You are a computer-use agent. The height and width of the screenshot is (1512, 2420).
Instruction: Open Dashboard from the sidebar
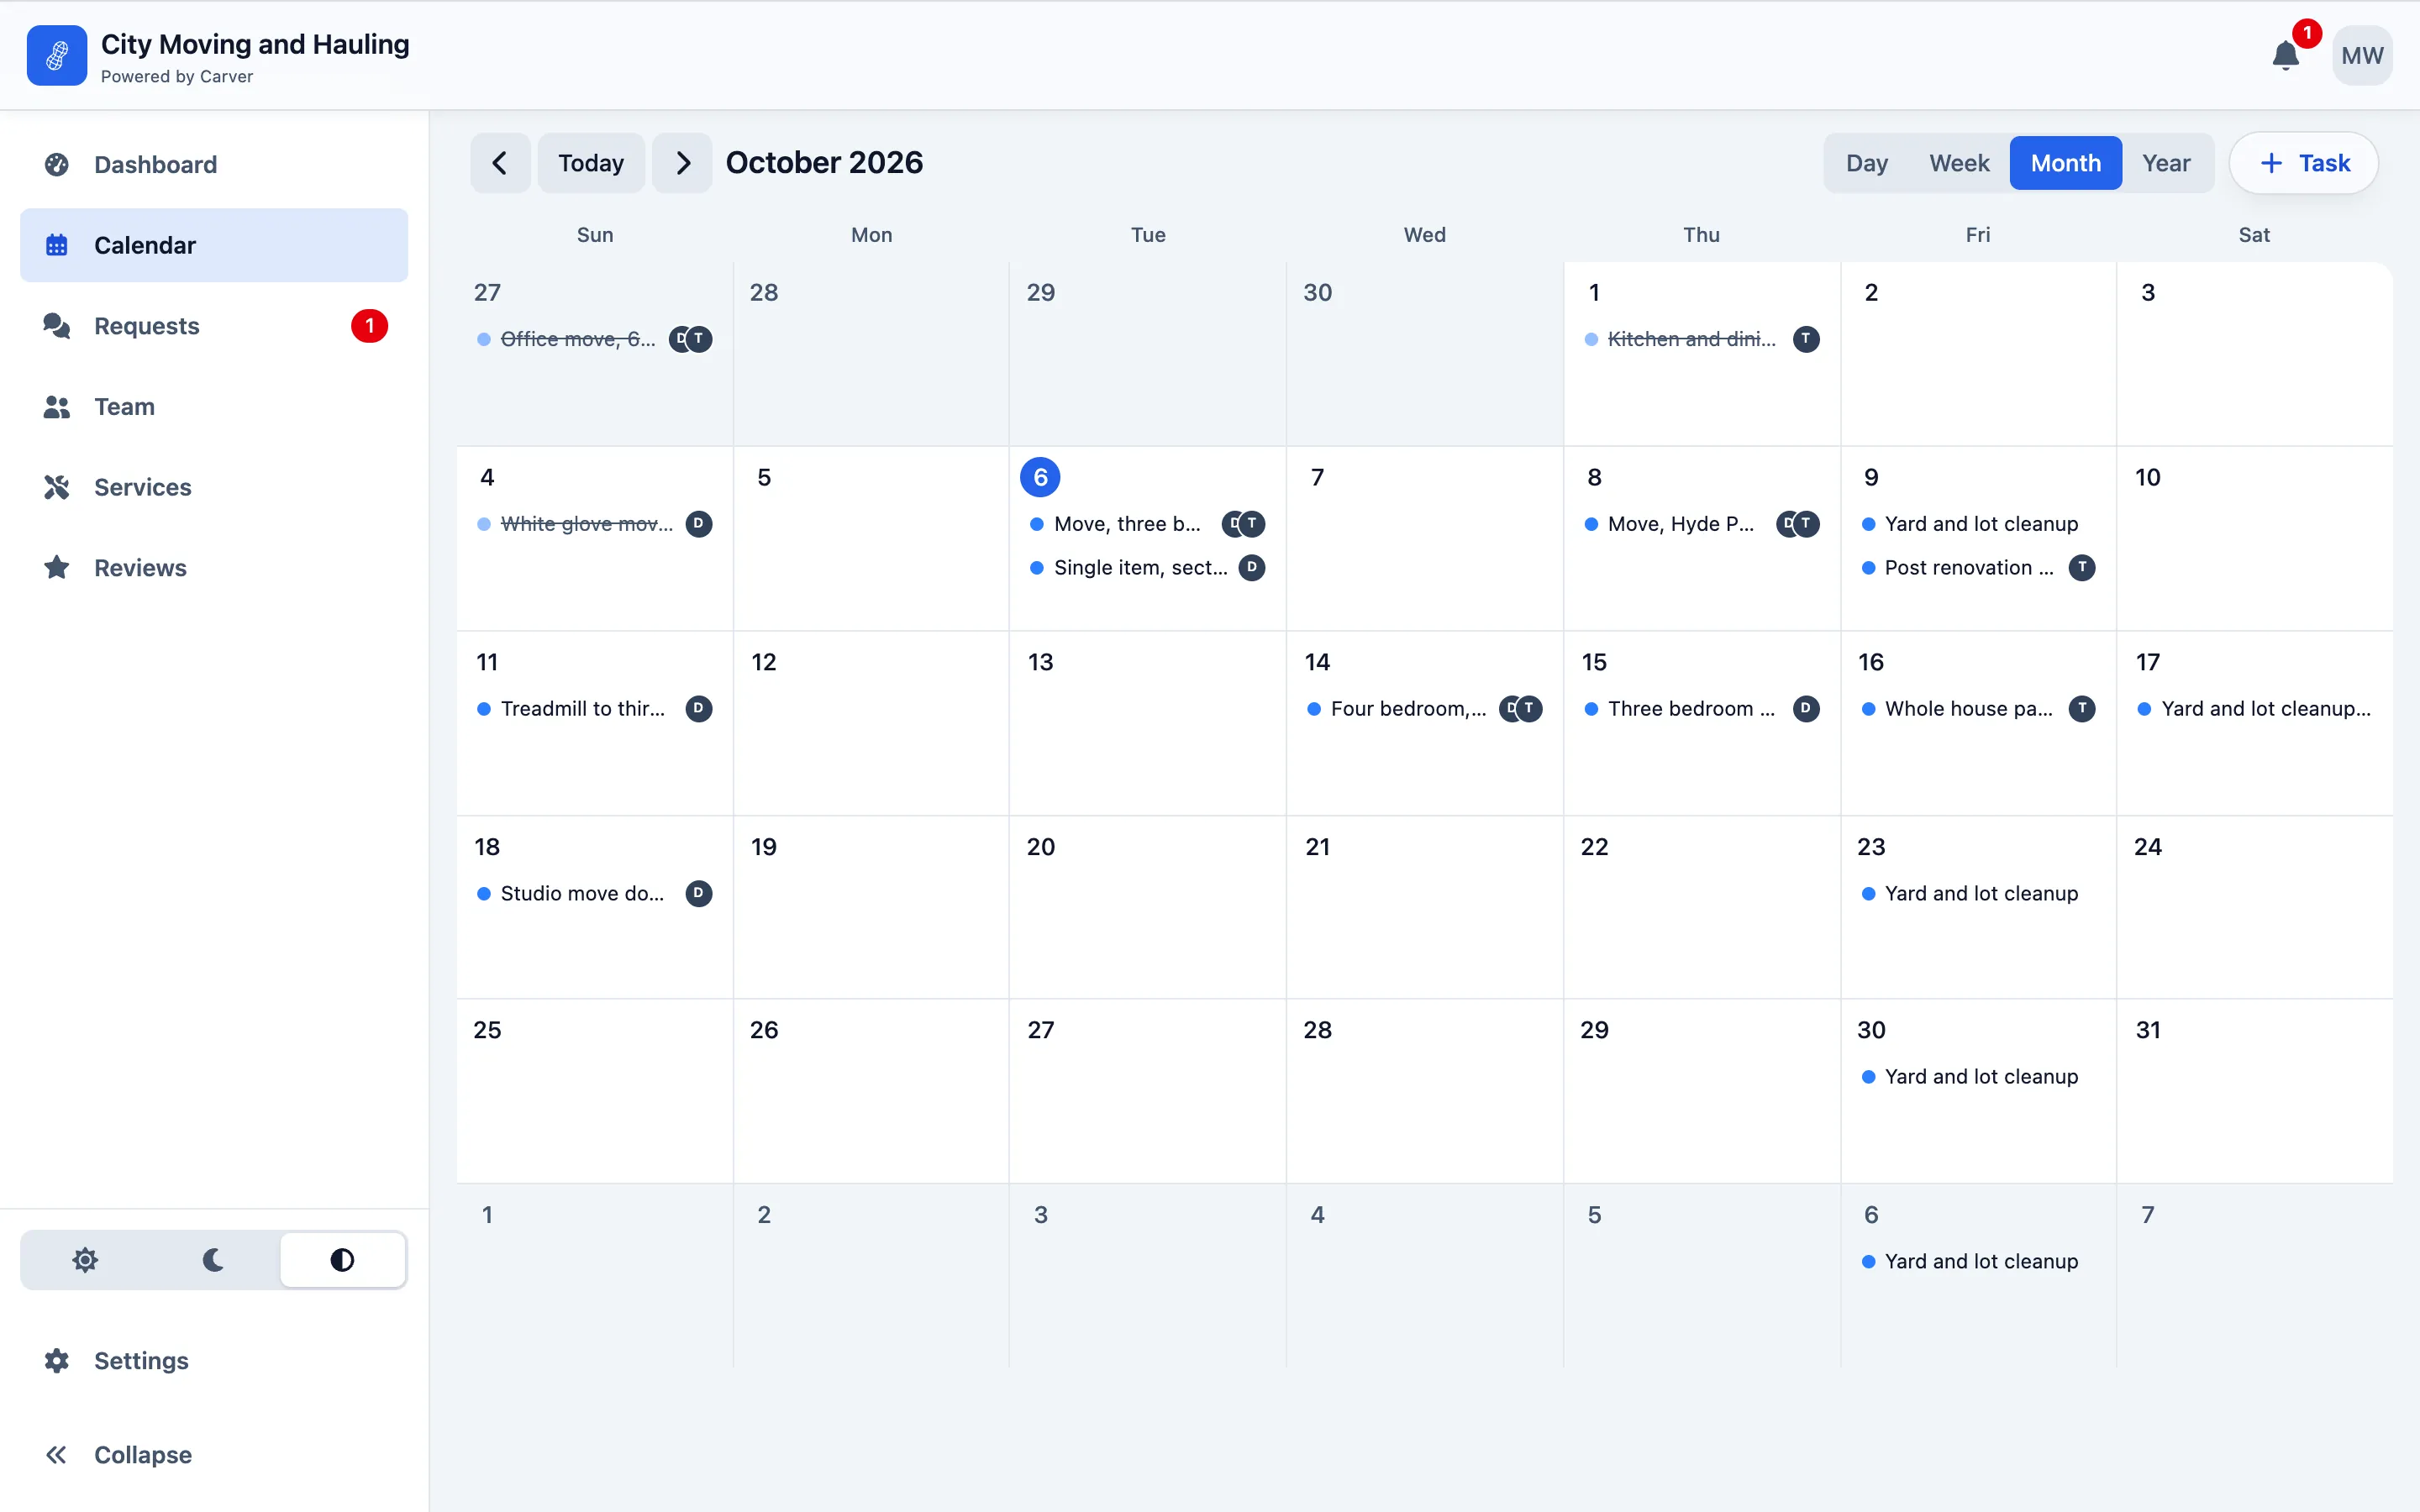click(x=214, y=164)
